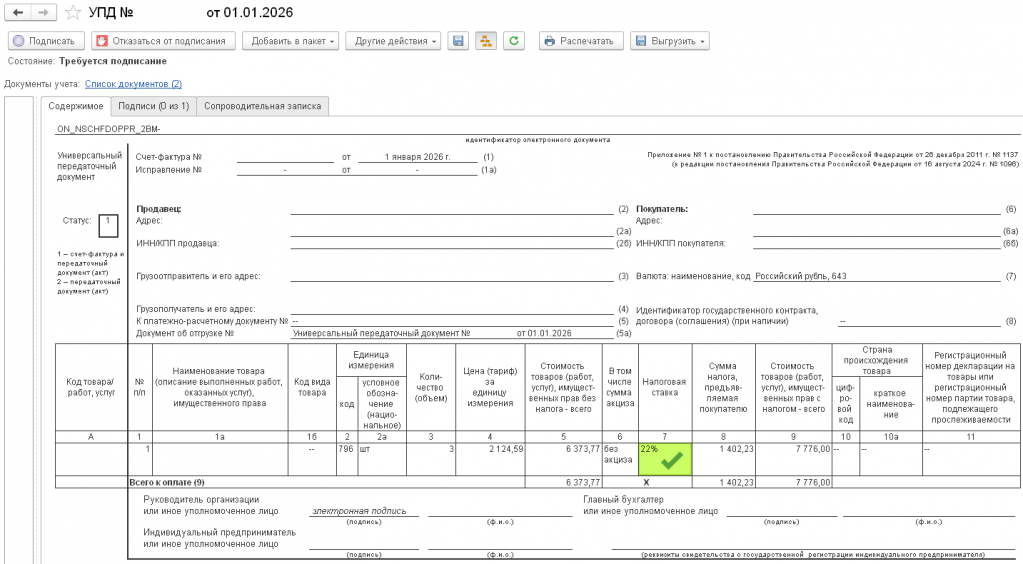Open the Сопроводительная записка tab
Screen dimensions: 1023x564
coord(262,106)
